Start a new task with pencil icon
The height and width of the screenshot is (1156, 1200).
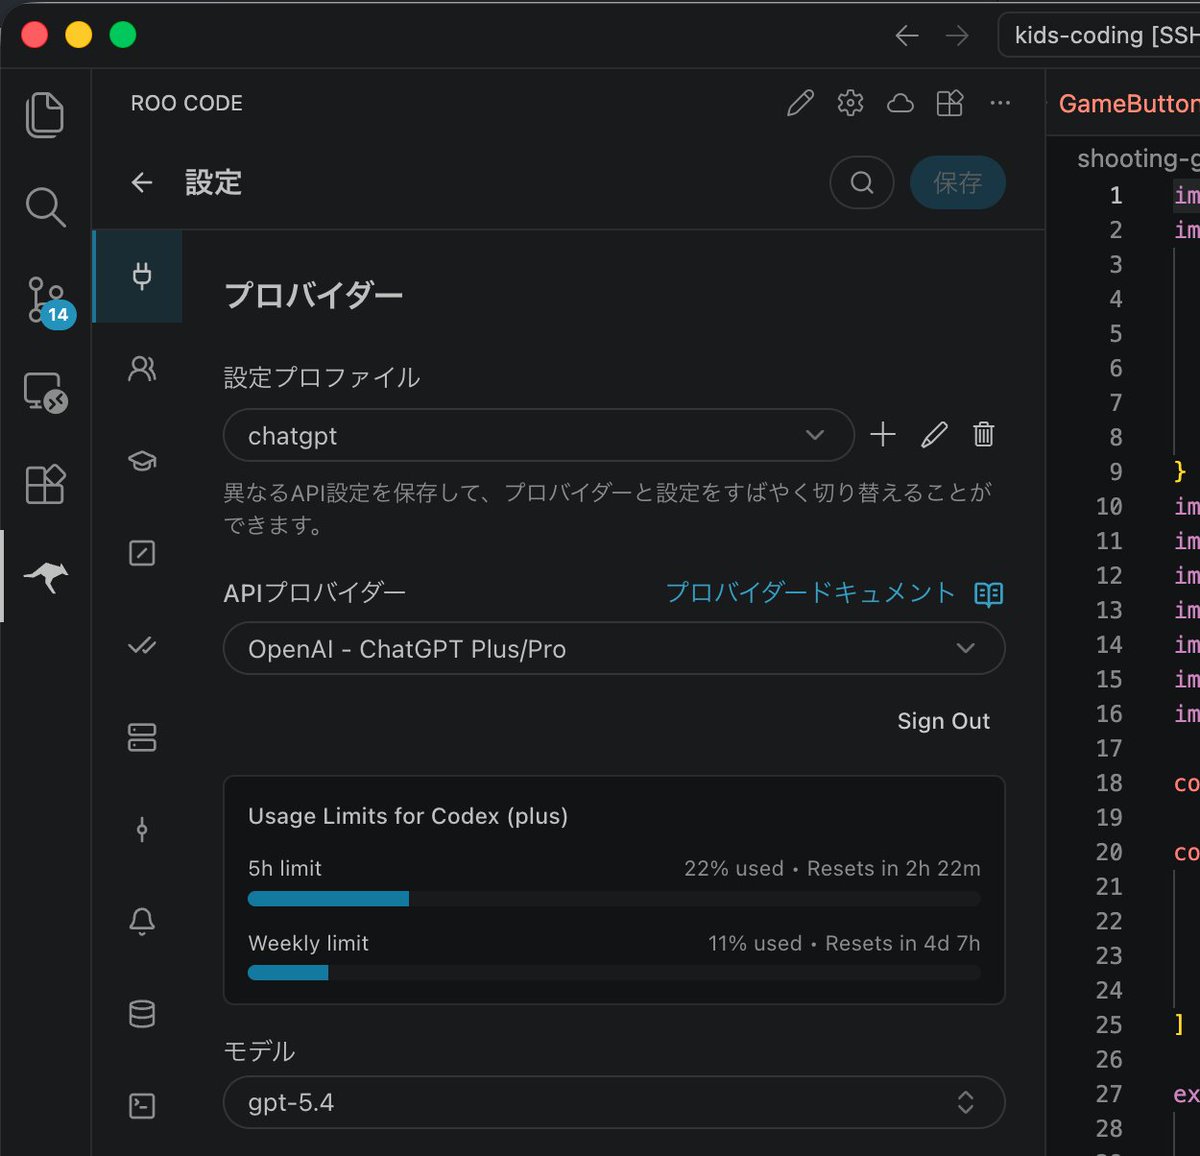click(x=800, y=103)
